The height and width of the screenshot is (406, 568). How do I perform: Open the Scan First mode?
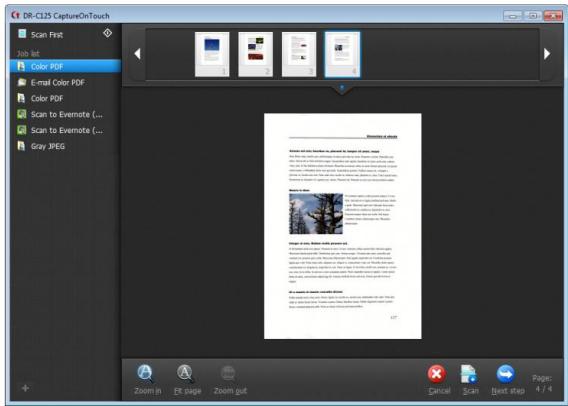(47, 35)
